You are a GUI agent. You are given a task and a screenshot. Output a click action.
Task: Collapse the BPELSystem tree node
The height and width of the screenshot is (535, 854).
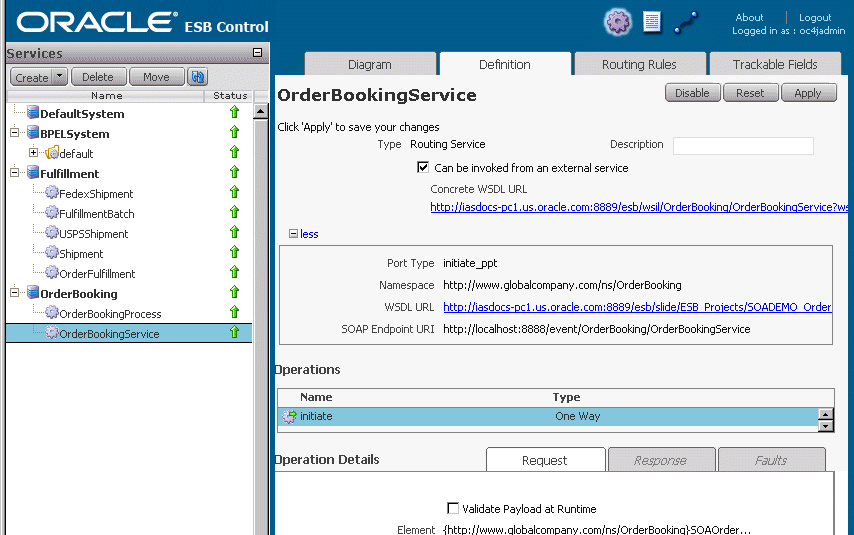pyautogui.click(x=15, y=132)
